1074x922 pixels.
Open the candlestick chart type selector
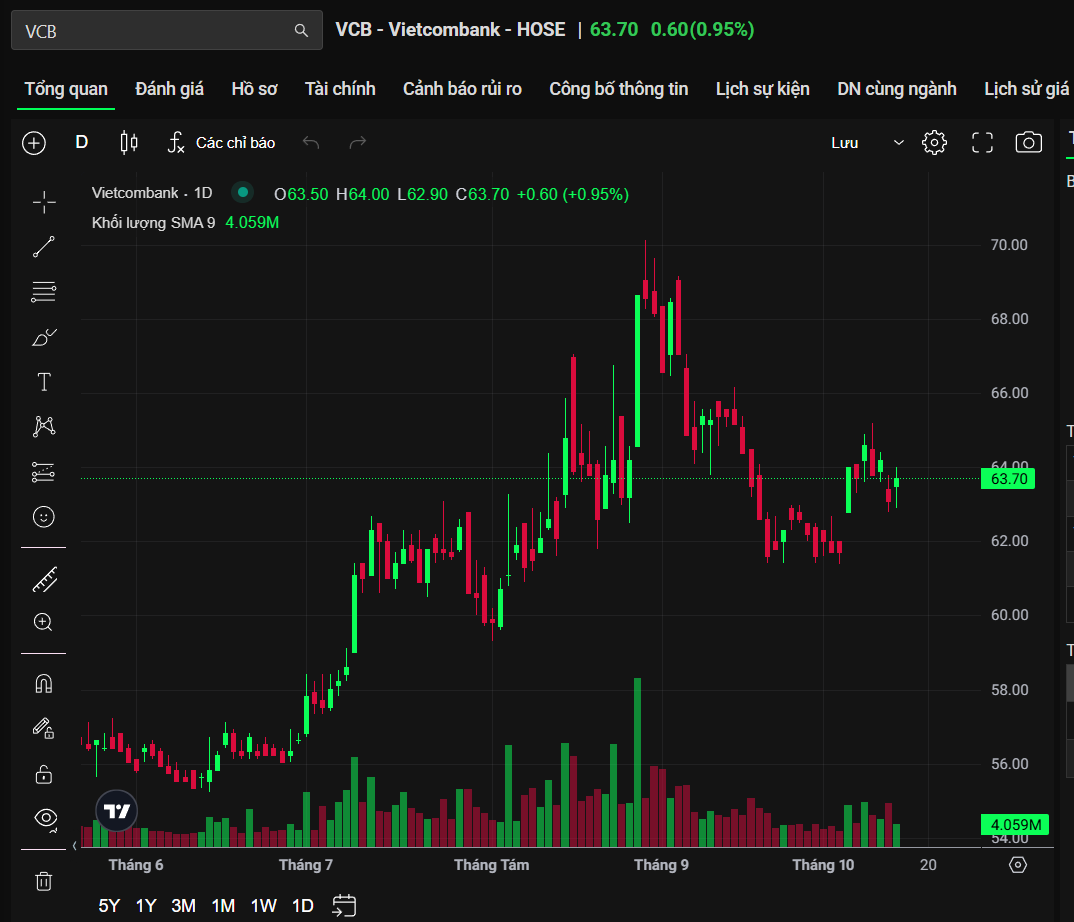point(128,143)
